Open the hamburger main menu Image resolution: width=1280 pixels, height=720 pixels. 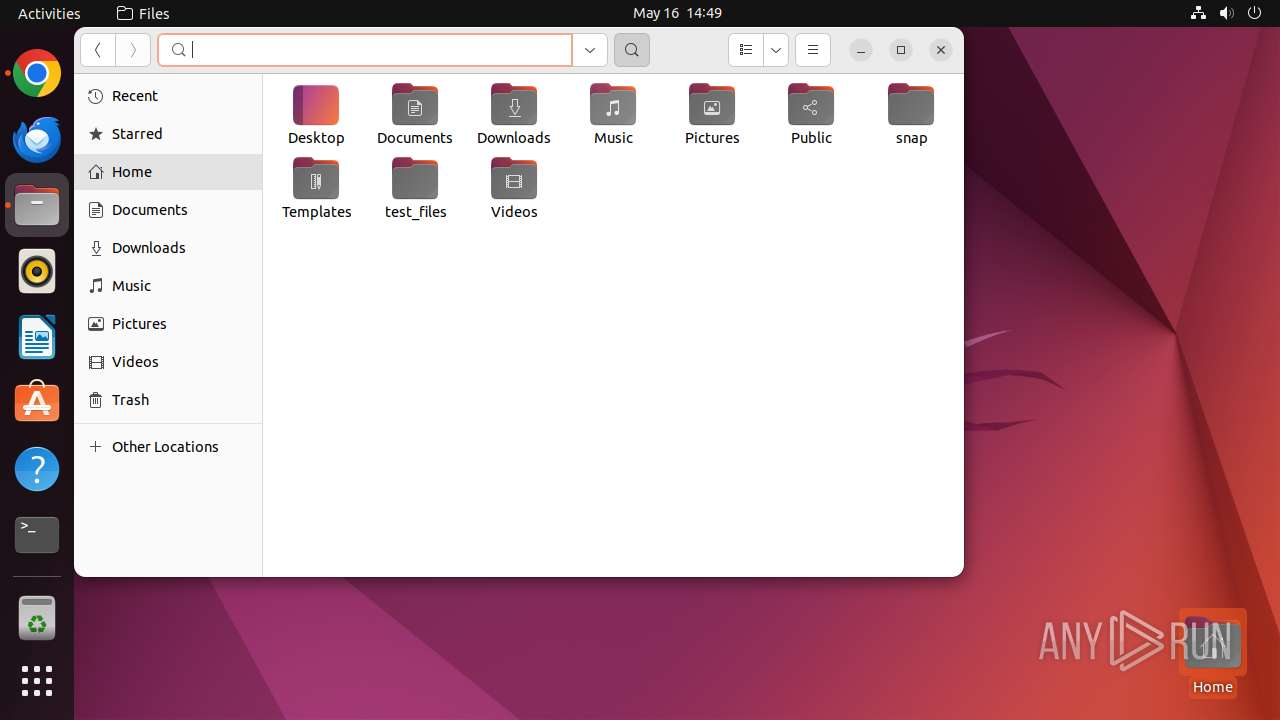pos(813,50)
